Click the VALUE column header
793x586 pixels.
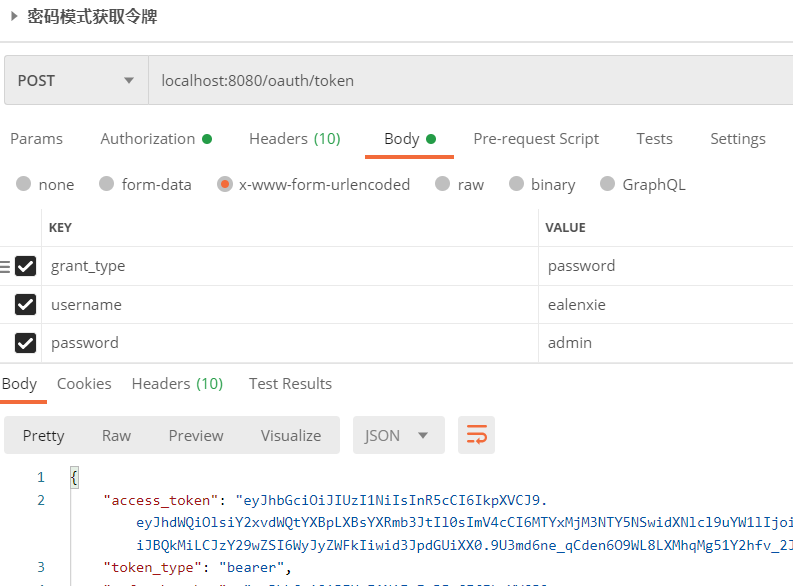pos(565,228)
